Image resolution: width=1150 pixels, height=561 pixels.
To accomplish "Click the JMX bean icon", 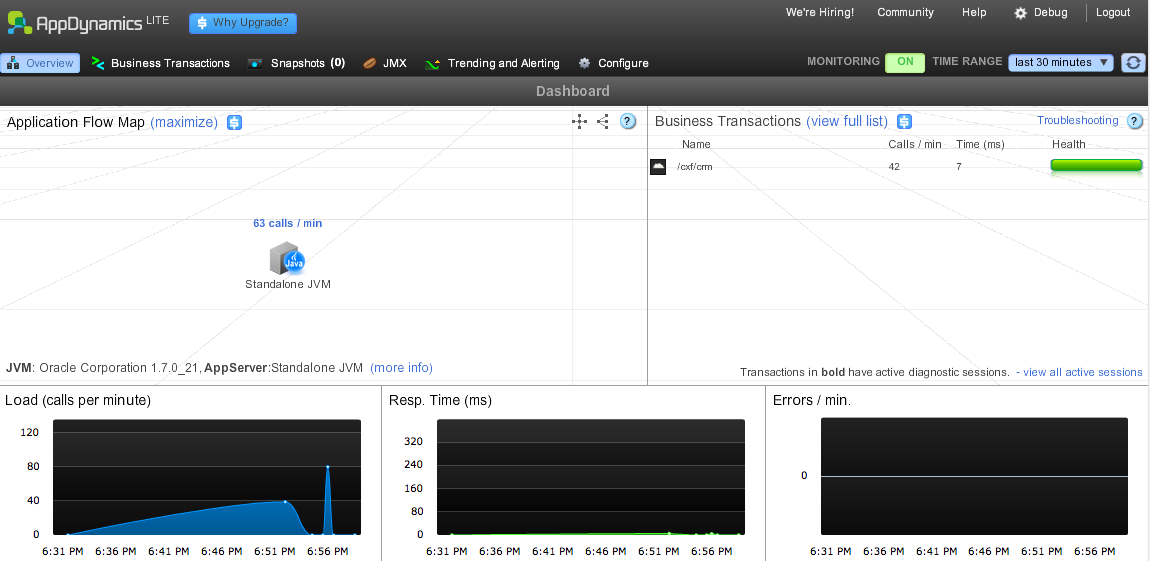I will point(370,63).
